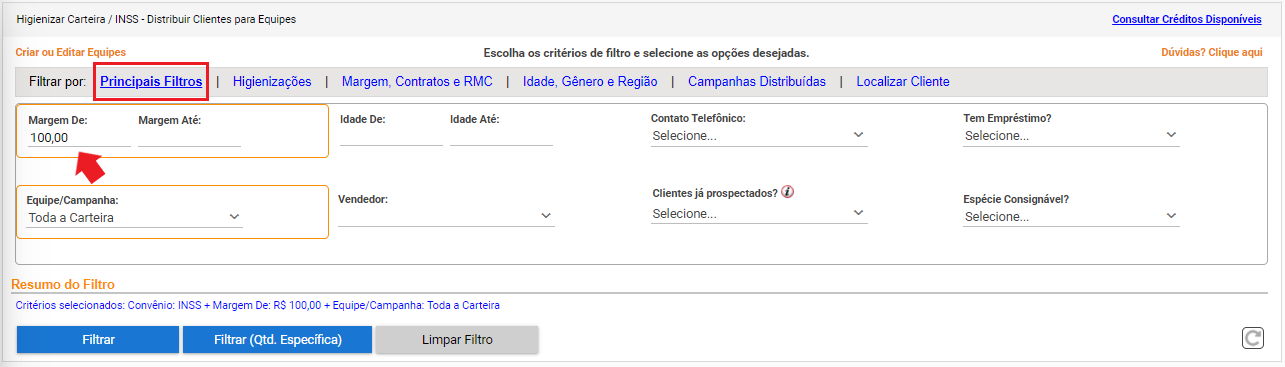The height and width of the screenshot is (367, 1285).
Task: Open the Consultar Créditos Disponíveis link
Action: 1187,19
